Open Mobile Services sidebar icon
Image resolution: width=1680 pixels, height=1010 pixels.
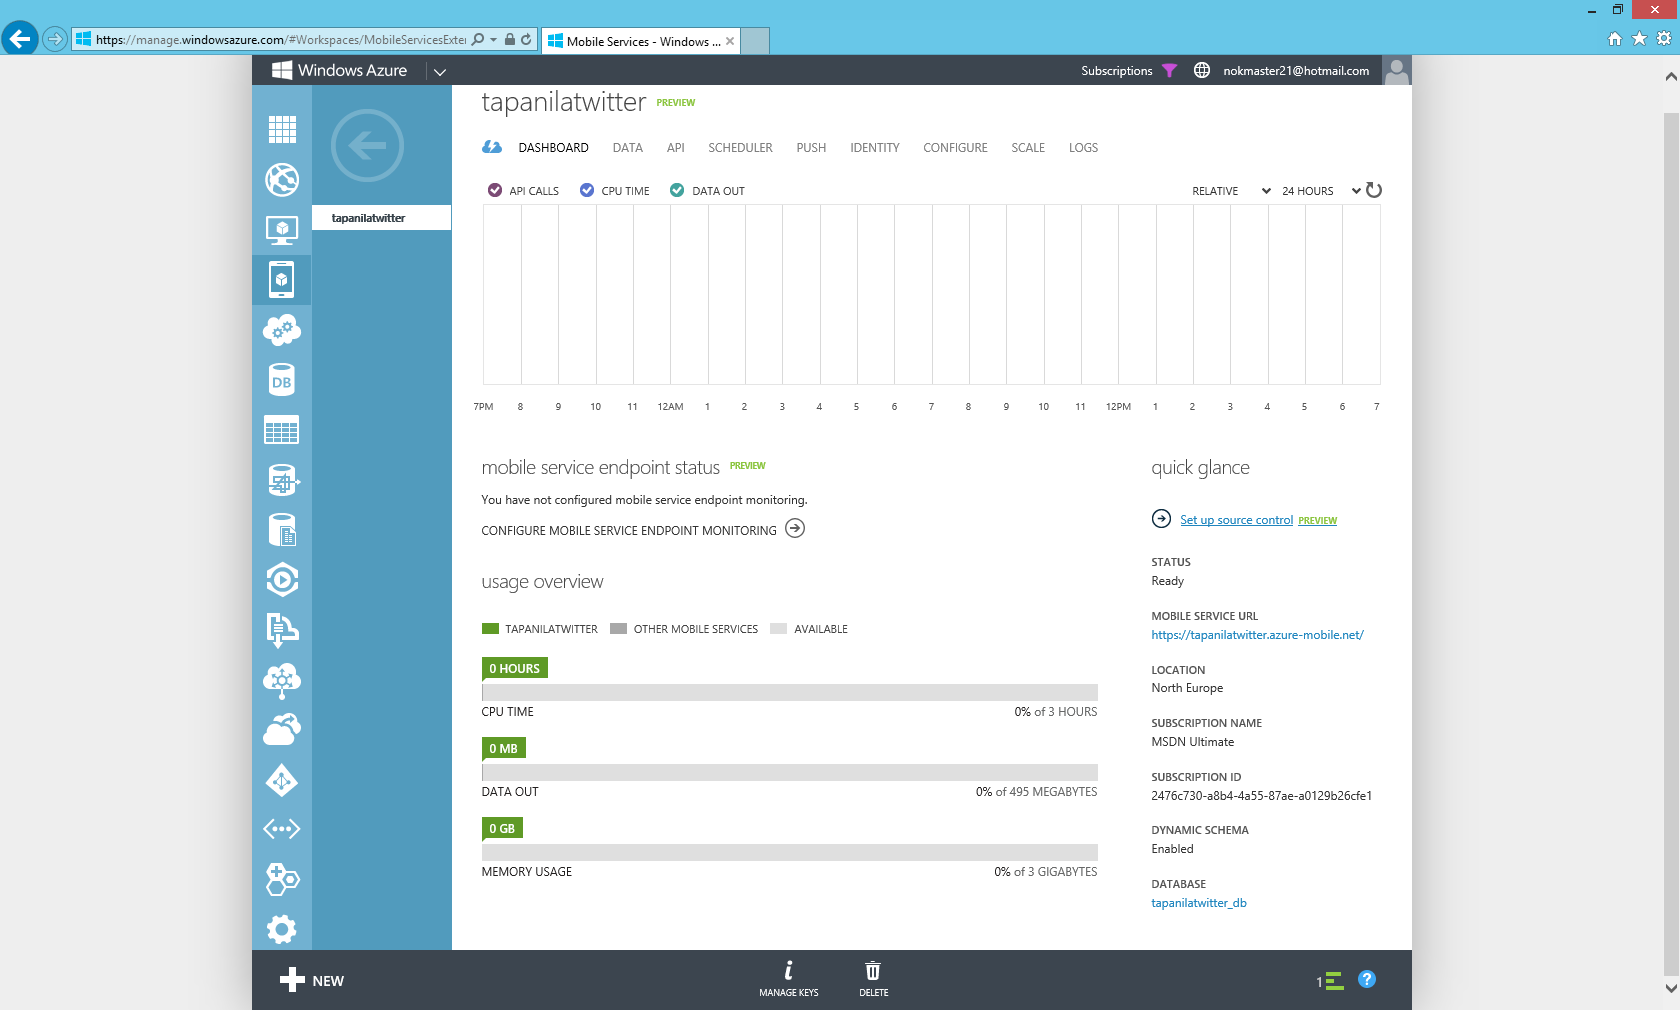[x=282, y=280]
